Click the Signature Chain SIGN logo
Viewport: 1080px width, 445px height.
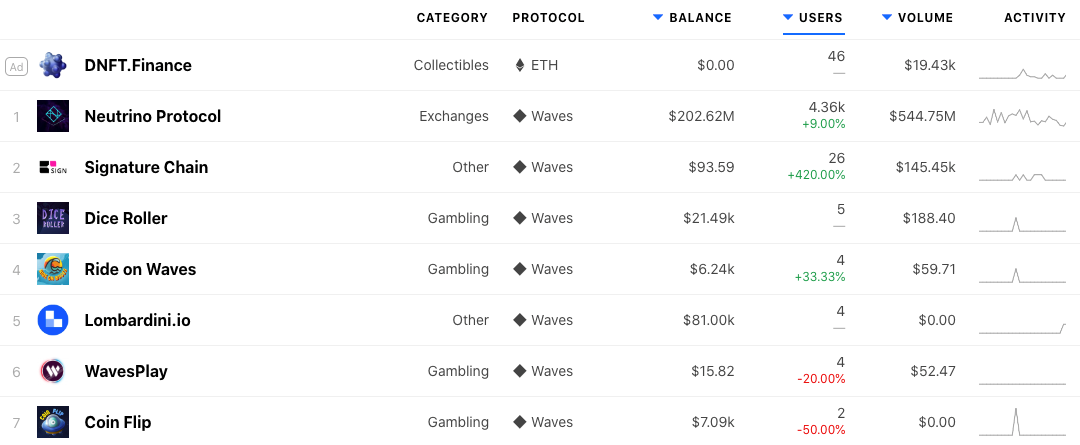(x=53, y=167)
